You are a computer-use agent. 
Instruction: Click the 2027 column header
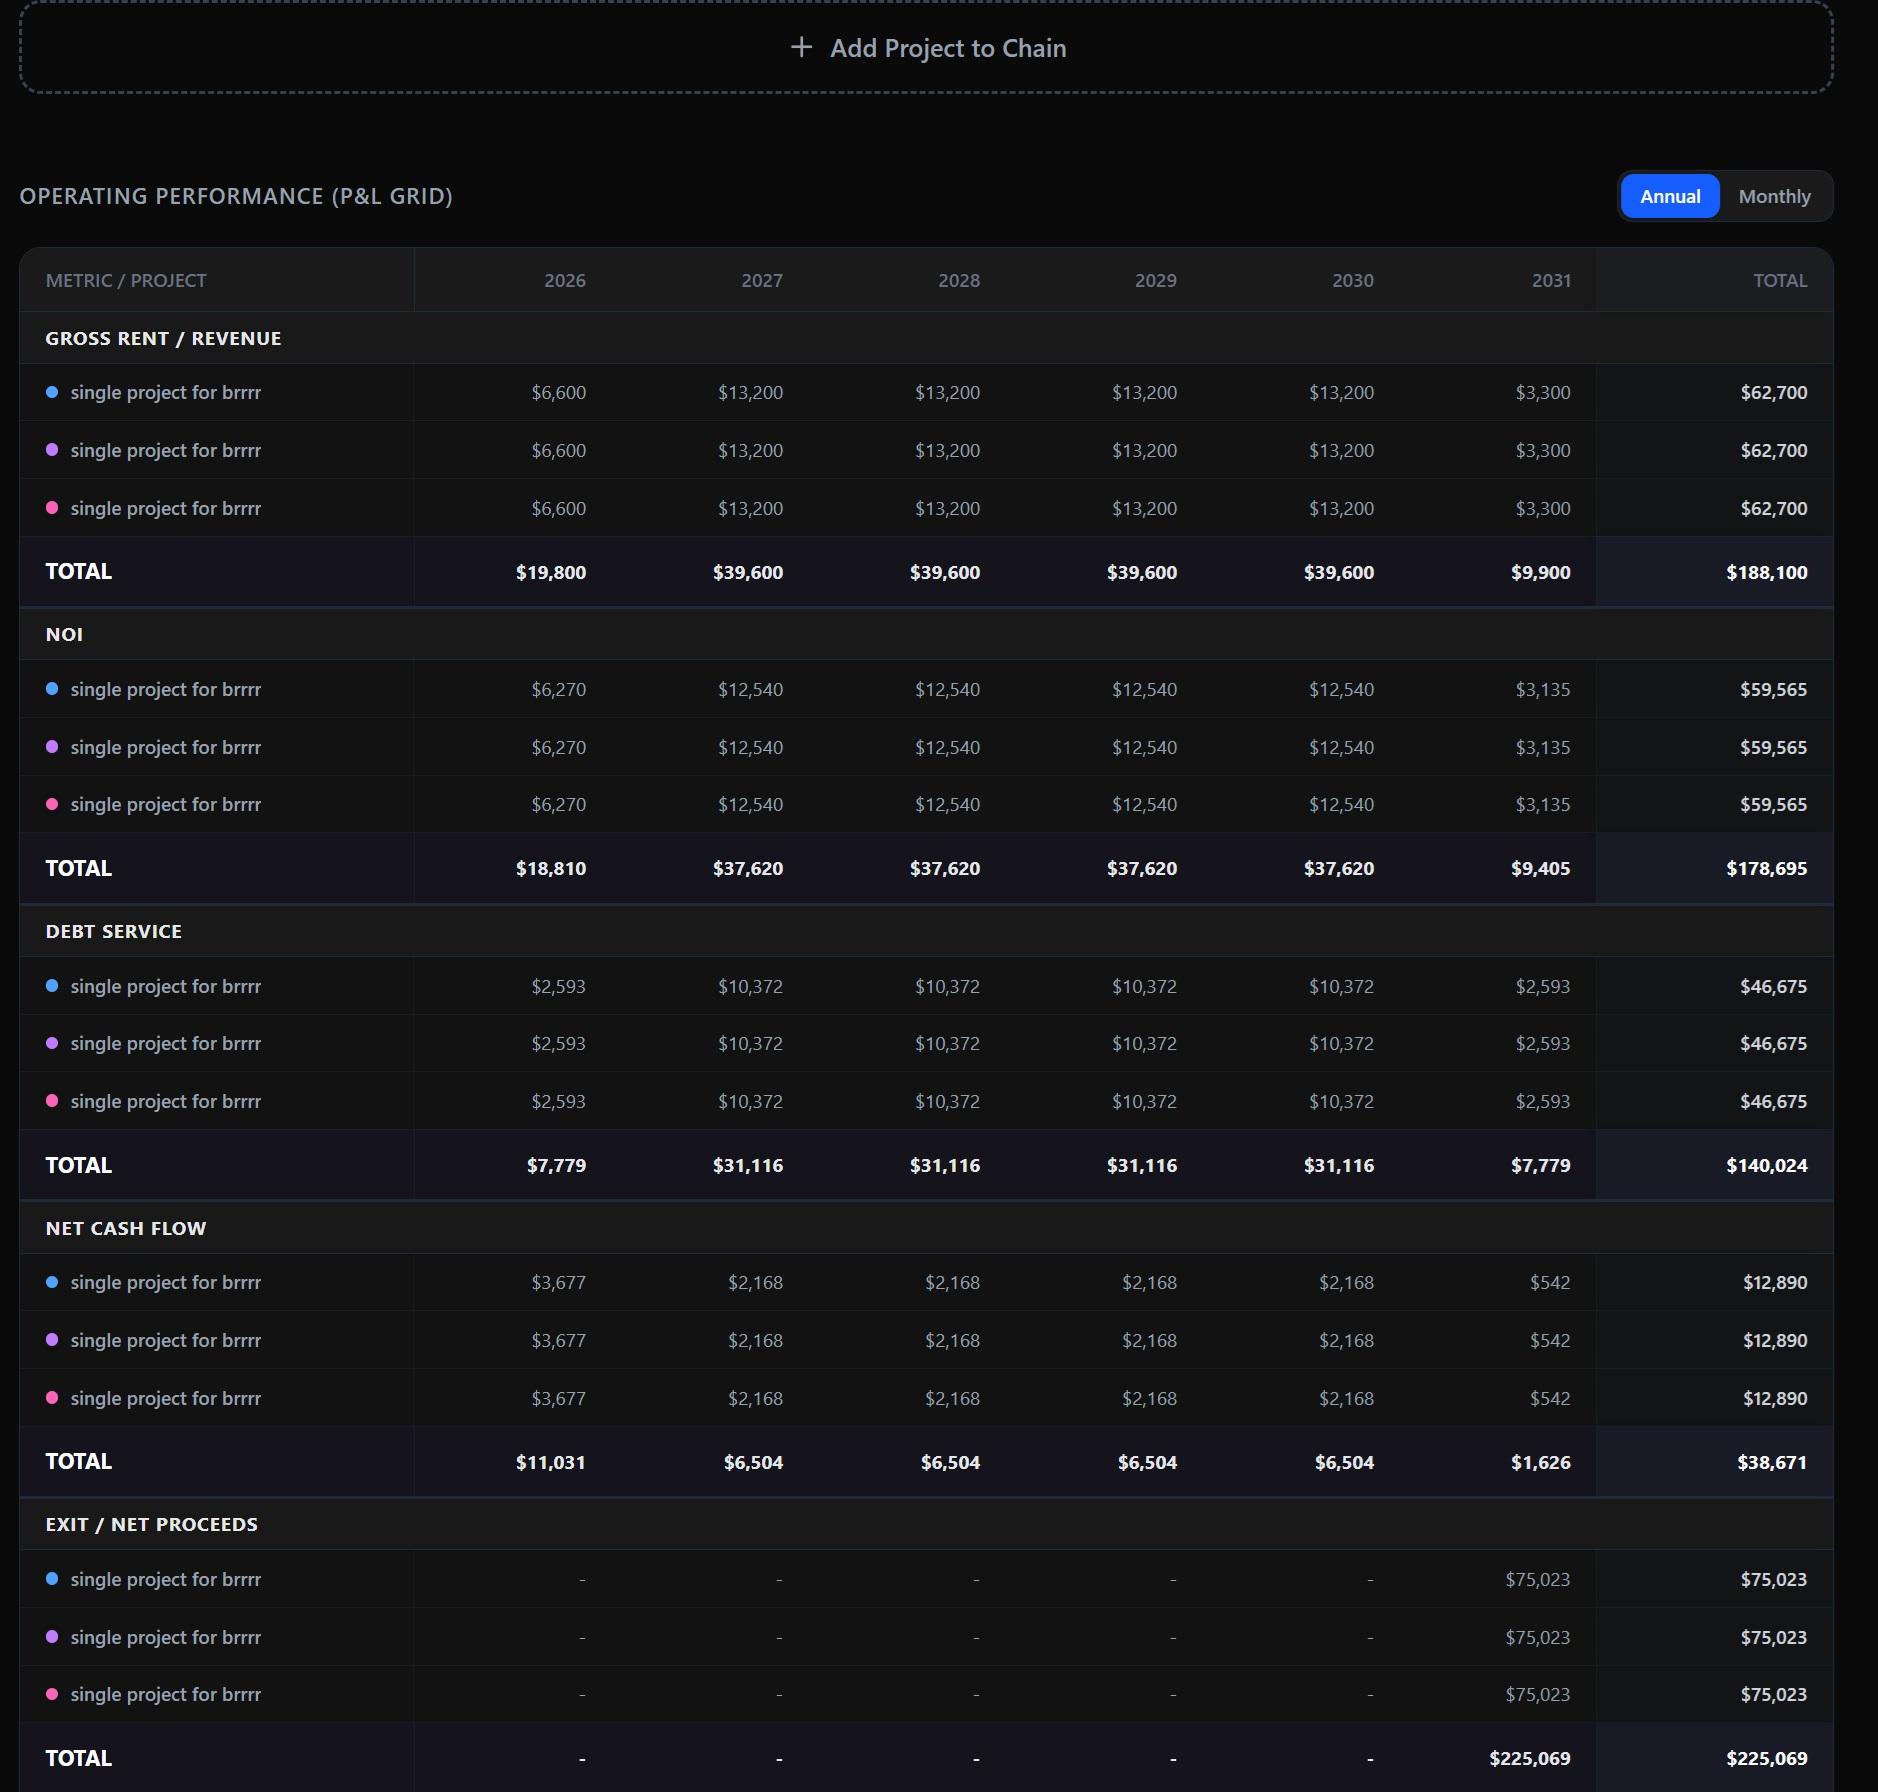coord(762,281)
